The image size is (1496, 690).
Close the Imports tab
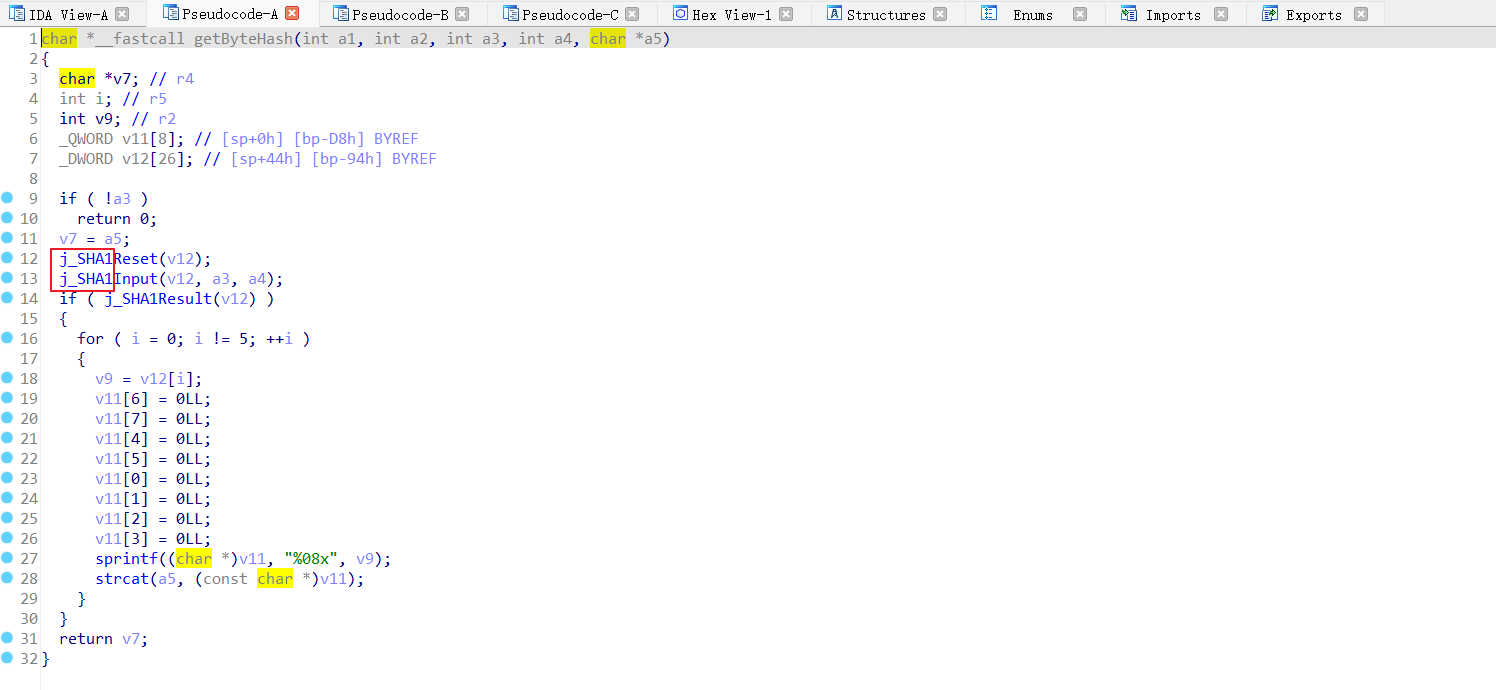click(1221, 14)
